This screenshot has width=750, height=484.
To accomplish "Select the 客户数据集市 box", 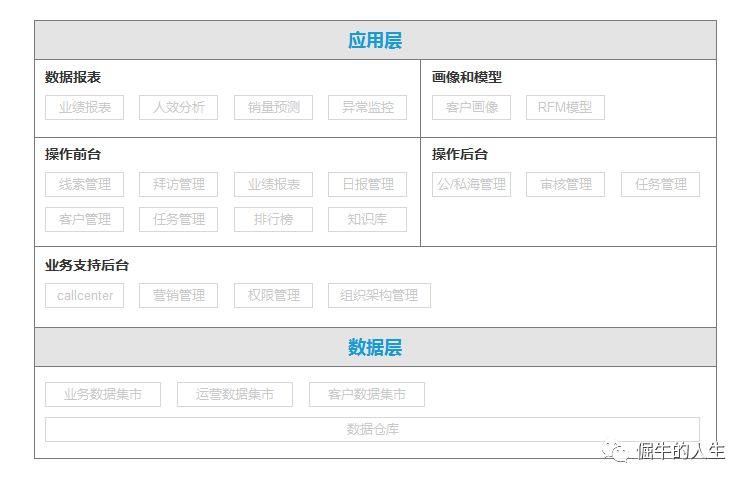I will pyautogui.click(x=367, y=395).
